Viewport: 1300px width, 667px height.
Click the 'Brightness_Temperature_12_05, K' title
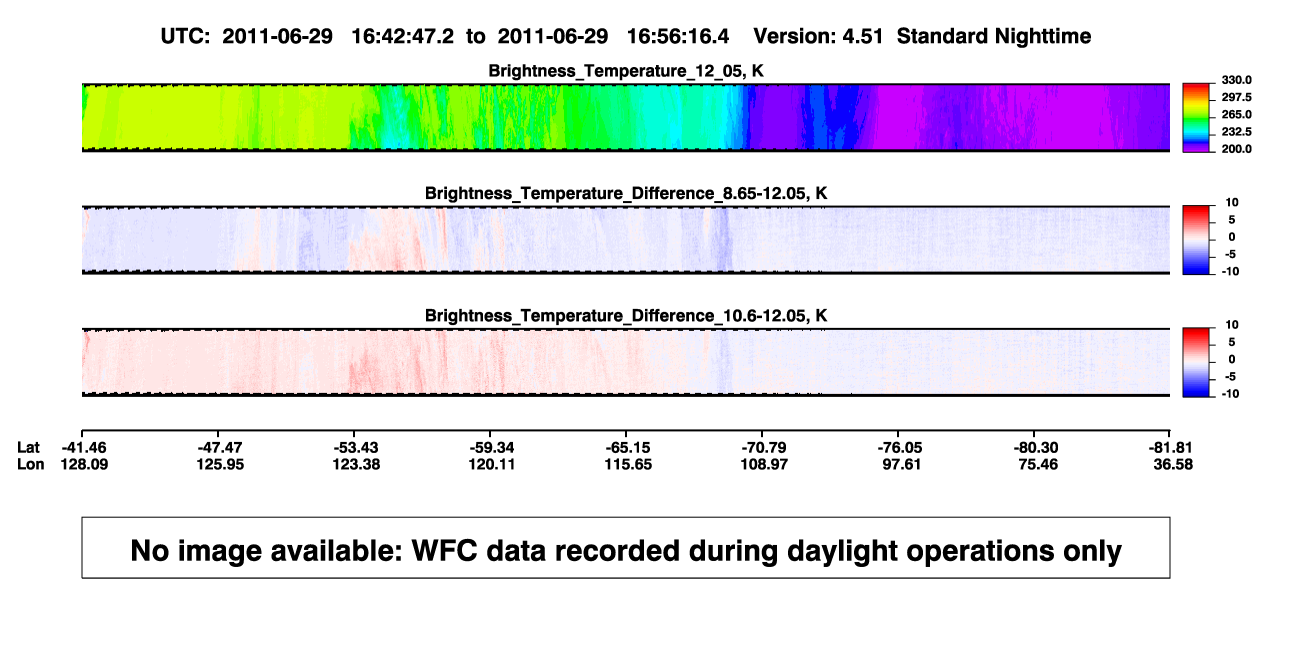point(626,71)
